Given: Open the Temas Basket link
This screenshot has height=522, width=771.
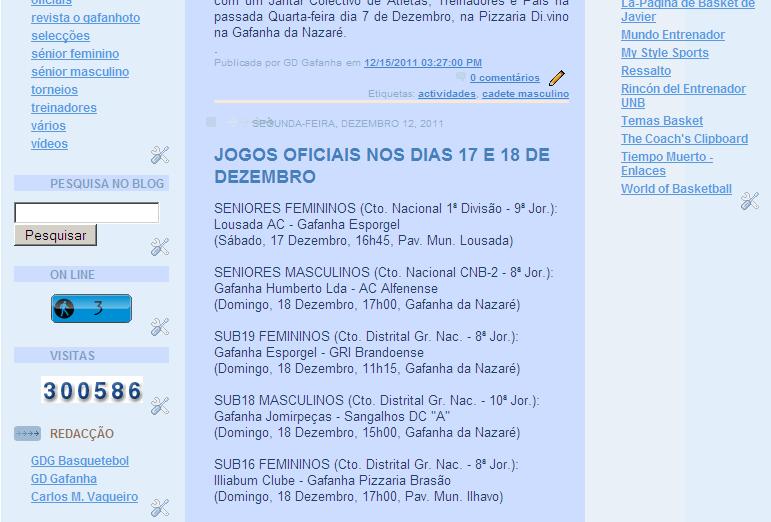Looking at the screenshot, I should (x=662, y=121).
